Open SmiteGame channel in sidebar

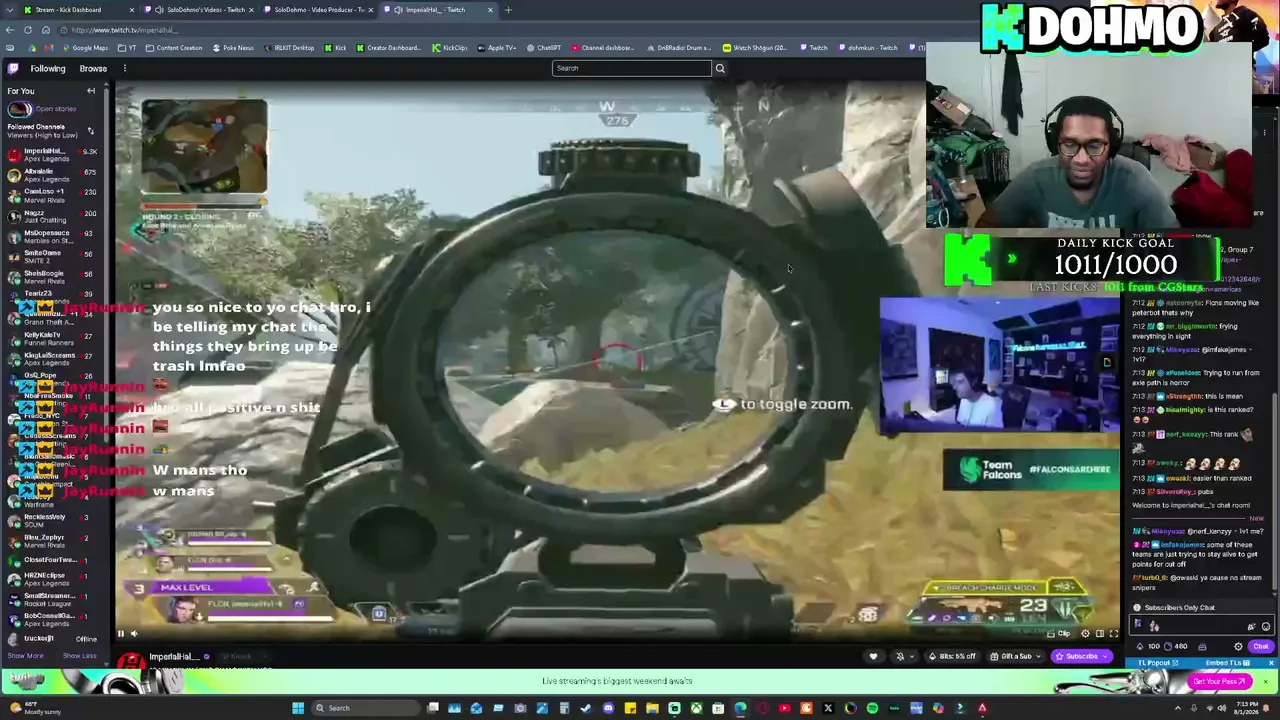(x=52, y=257)
